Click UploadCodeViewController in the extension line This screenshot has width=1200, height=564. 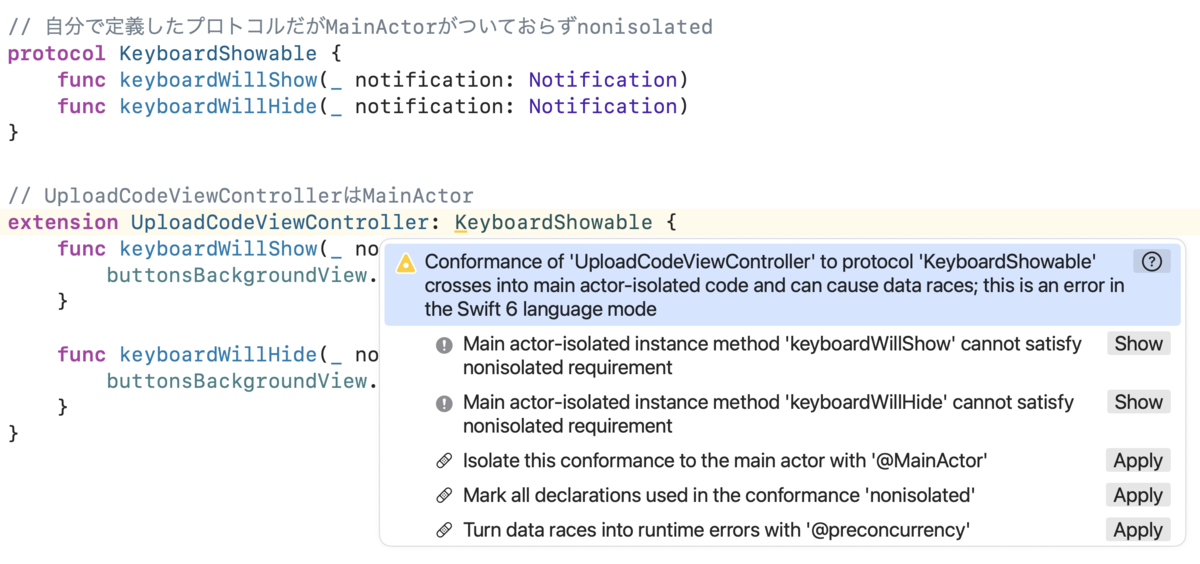point(280,222)
